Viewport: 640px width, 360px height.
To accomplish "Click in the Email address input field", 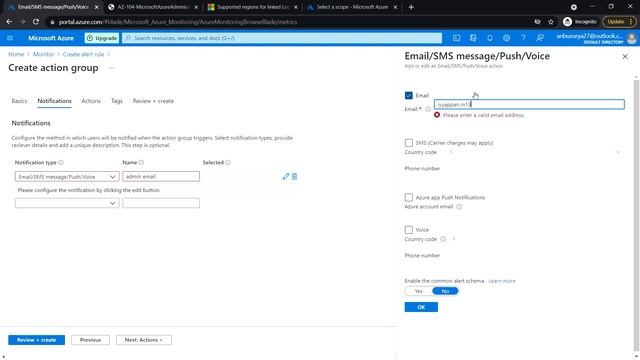I will [529, 104].
